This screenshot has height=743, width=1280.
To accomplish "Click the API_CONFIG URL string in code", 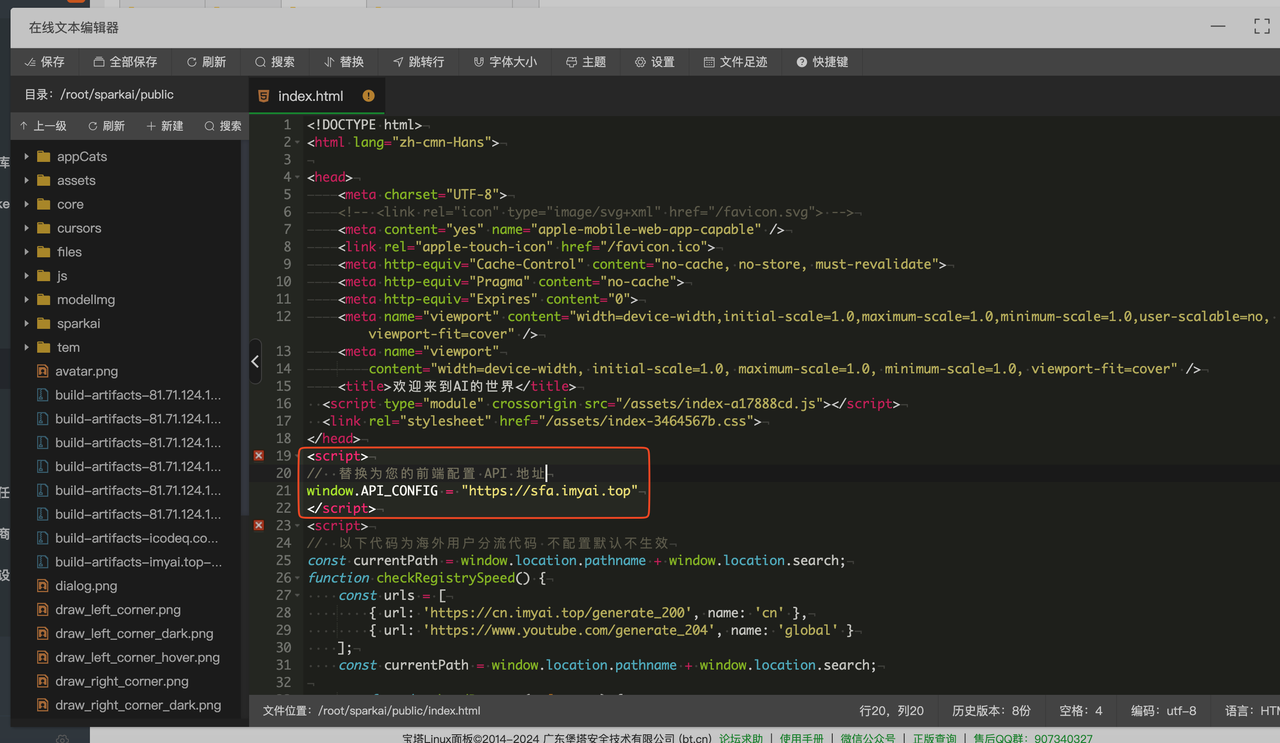I will click(549, 491).
